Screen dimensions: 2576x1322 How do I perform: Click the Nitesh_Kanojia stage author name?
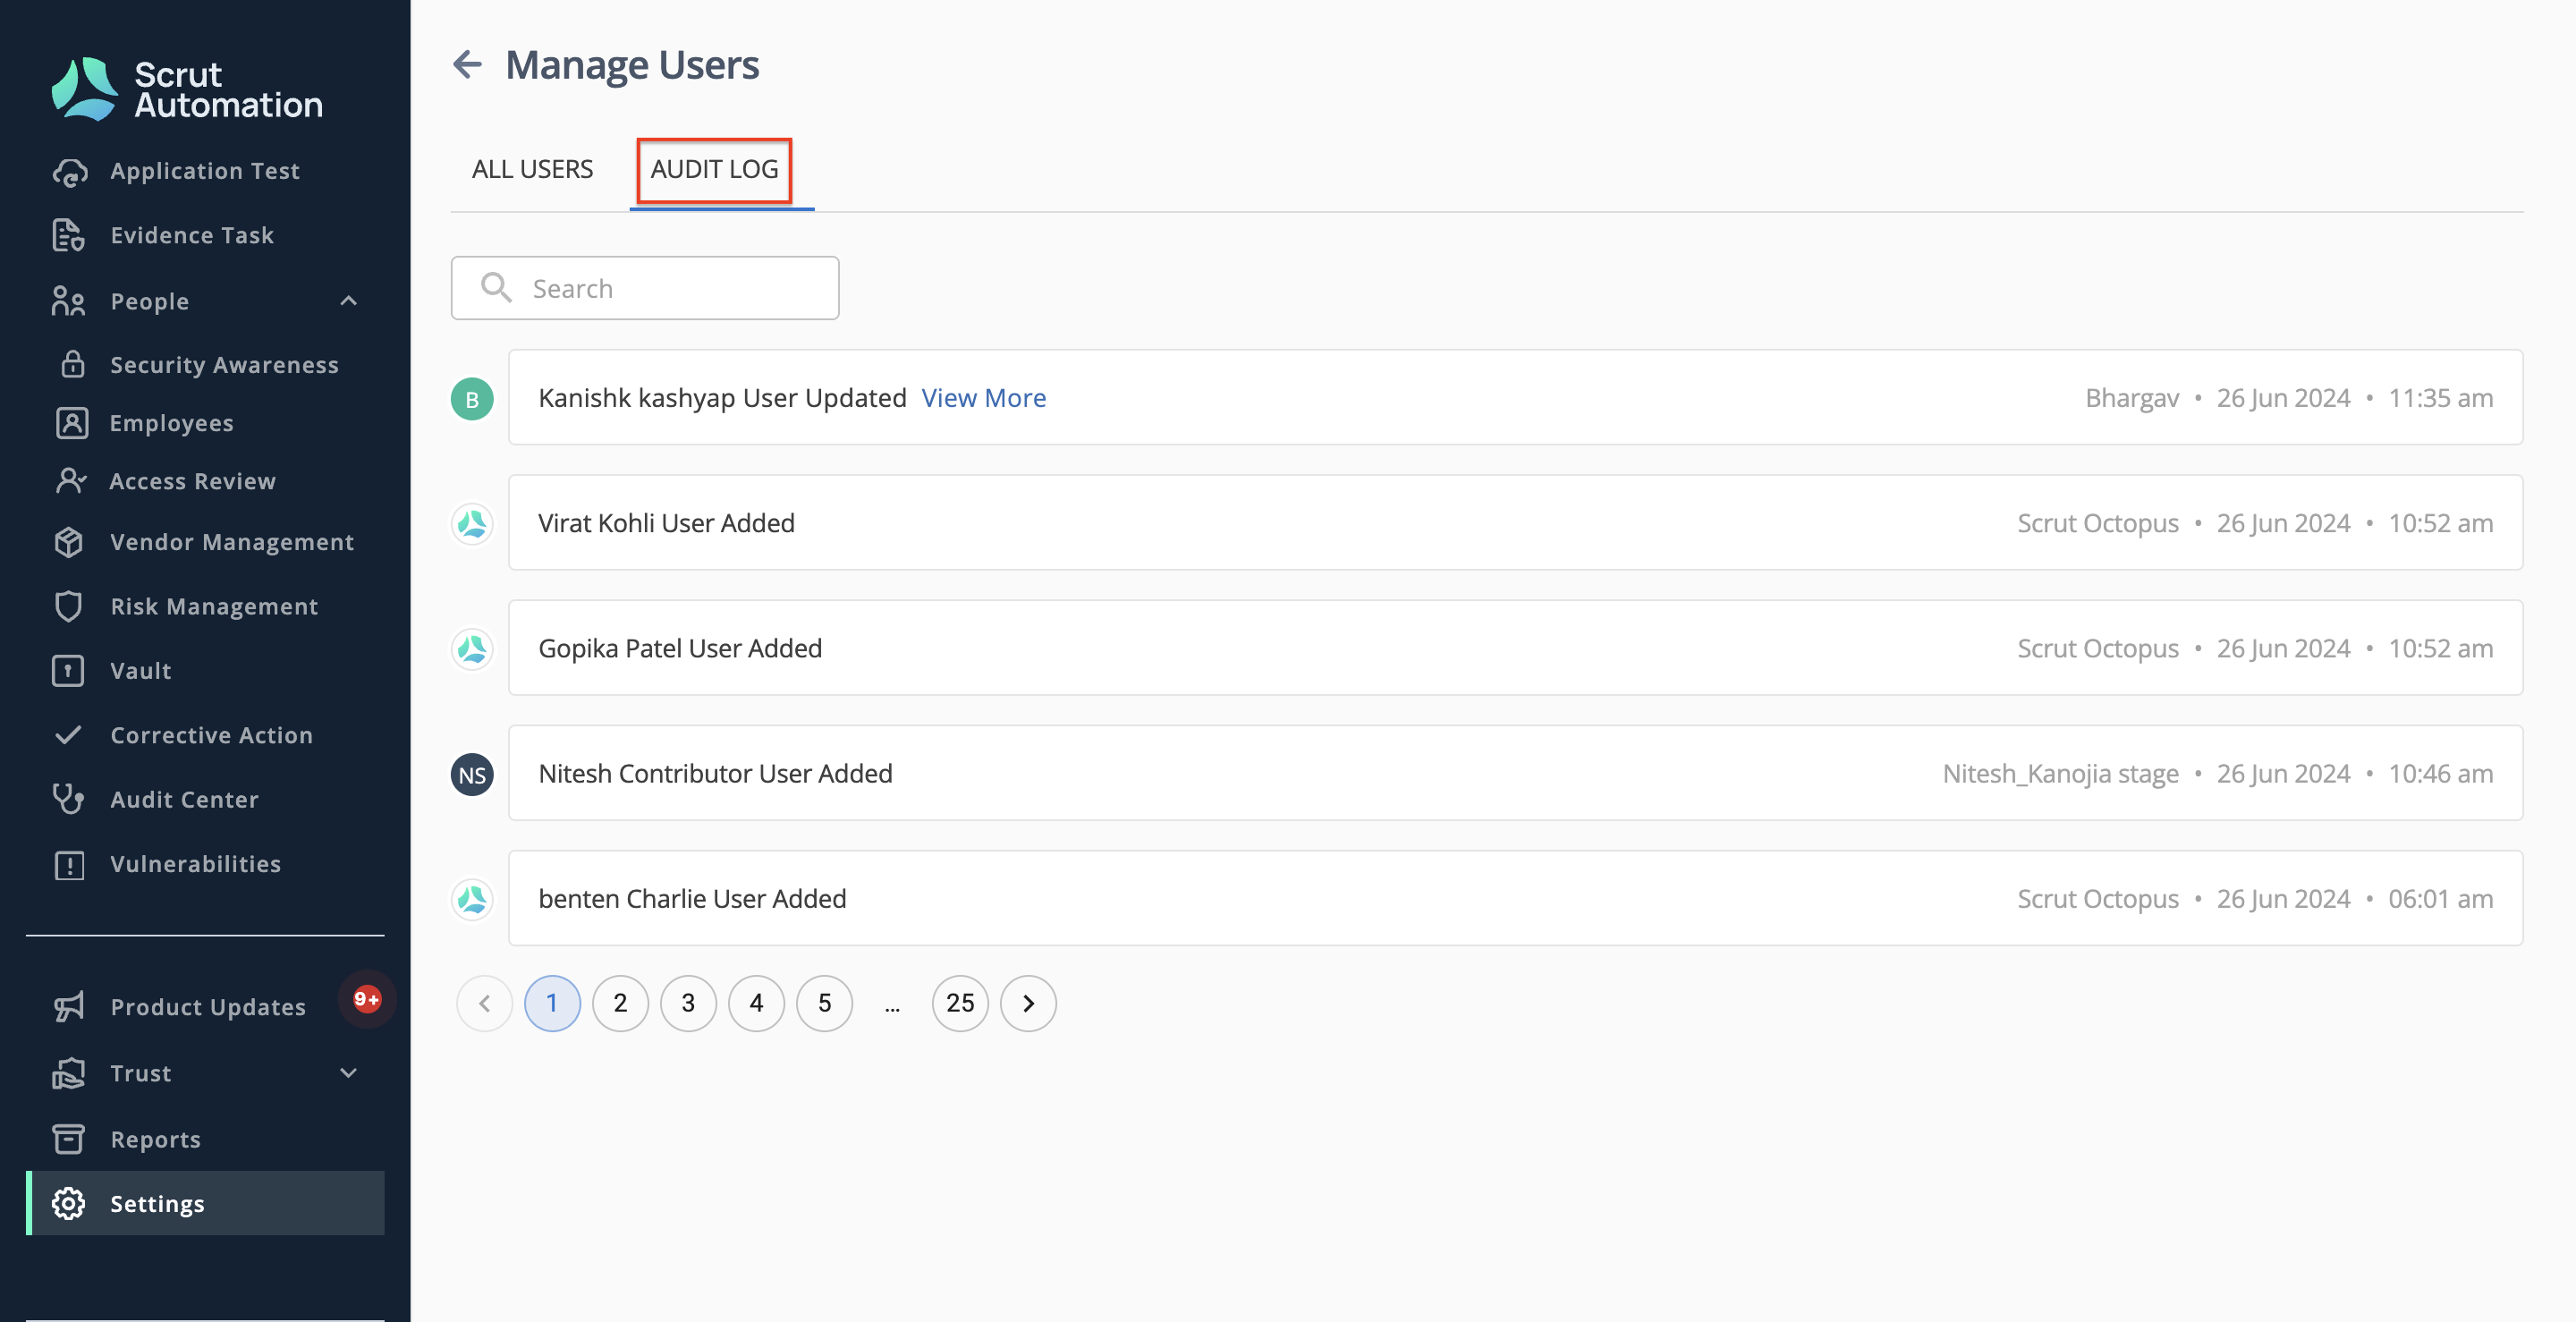point(2060,774)
